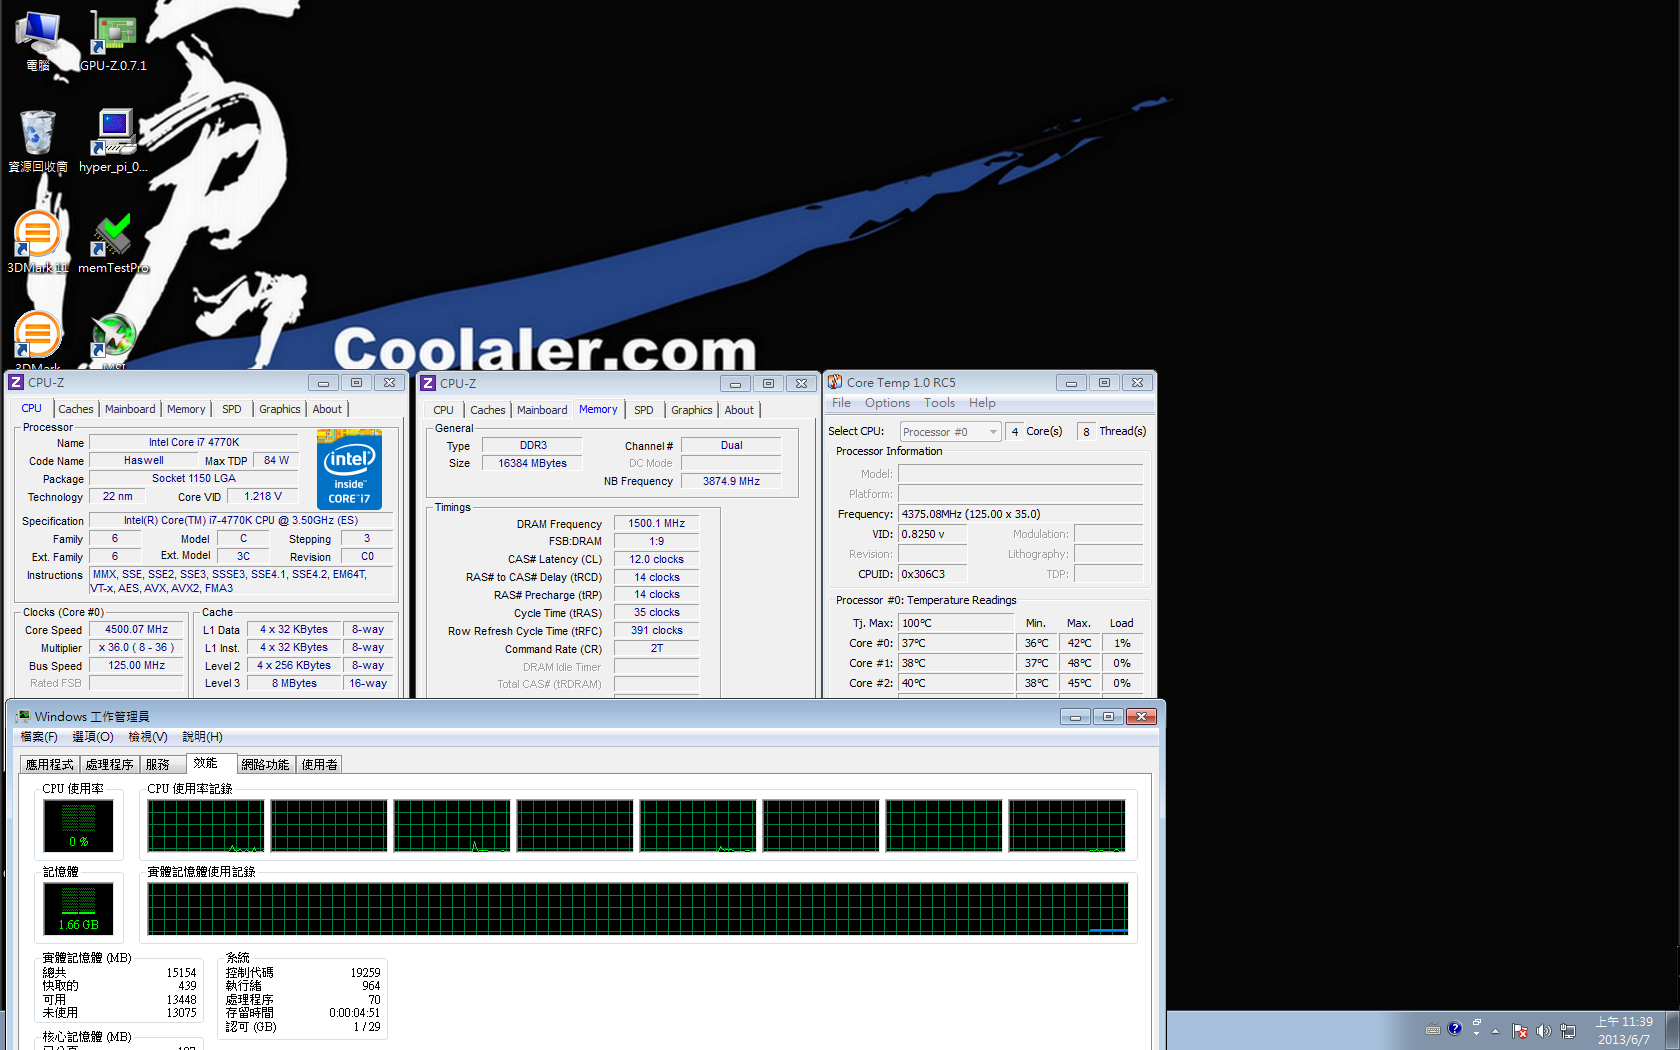Click the NB Frequency value 3874.9 MHz
The image size is (1680, 1050).
click(731, 481)
